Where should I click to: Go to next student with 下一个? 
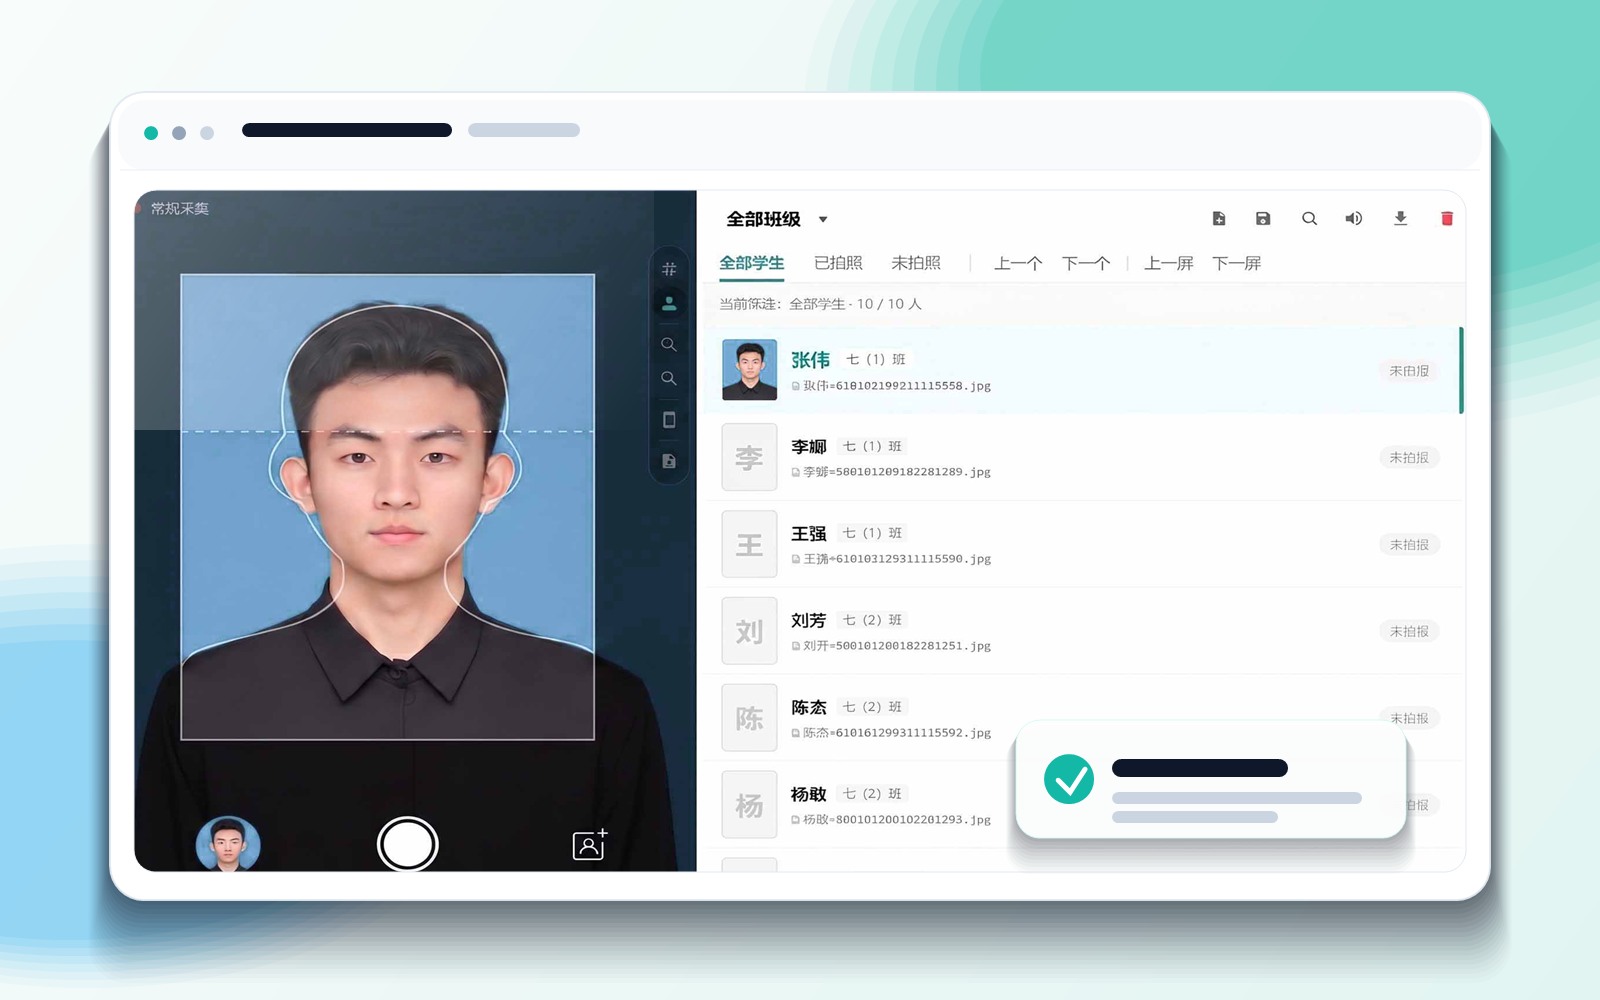pos(1086,264)
